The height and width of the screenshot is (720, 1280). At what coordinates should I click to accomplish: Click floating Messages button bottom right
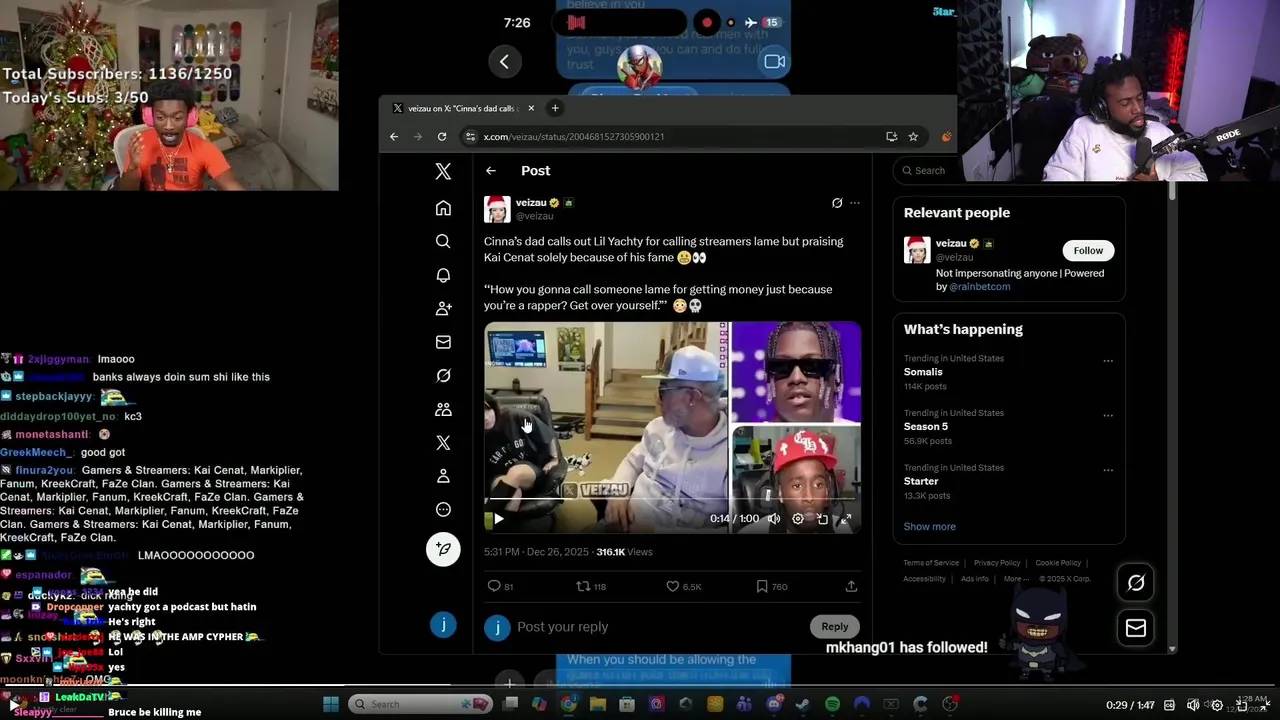tap(1136, 628)
